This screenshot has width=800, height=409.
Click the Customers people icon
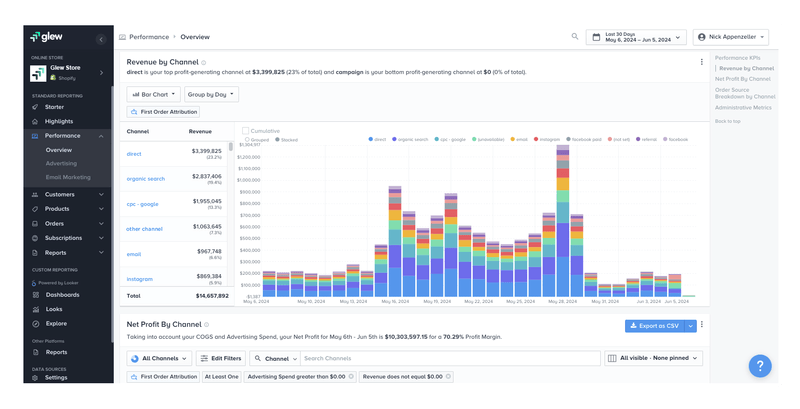coord(35,195)
